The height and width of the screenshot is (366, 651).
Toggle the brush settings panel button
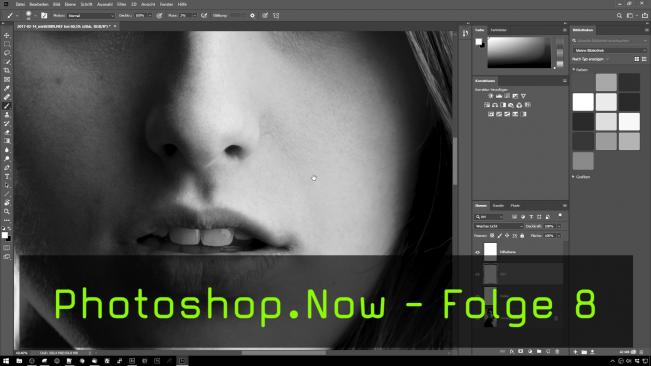[44, 16]
